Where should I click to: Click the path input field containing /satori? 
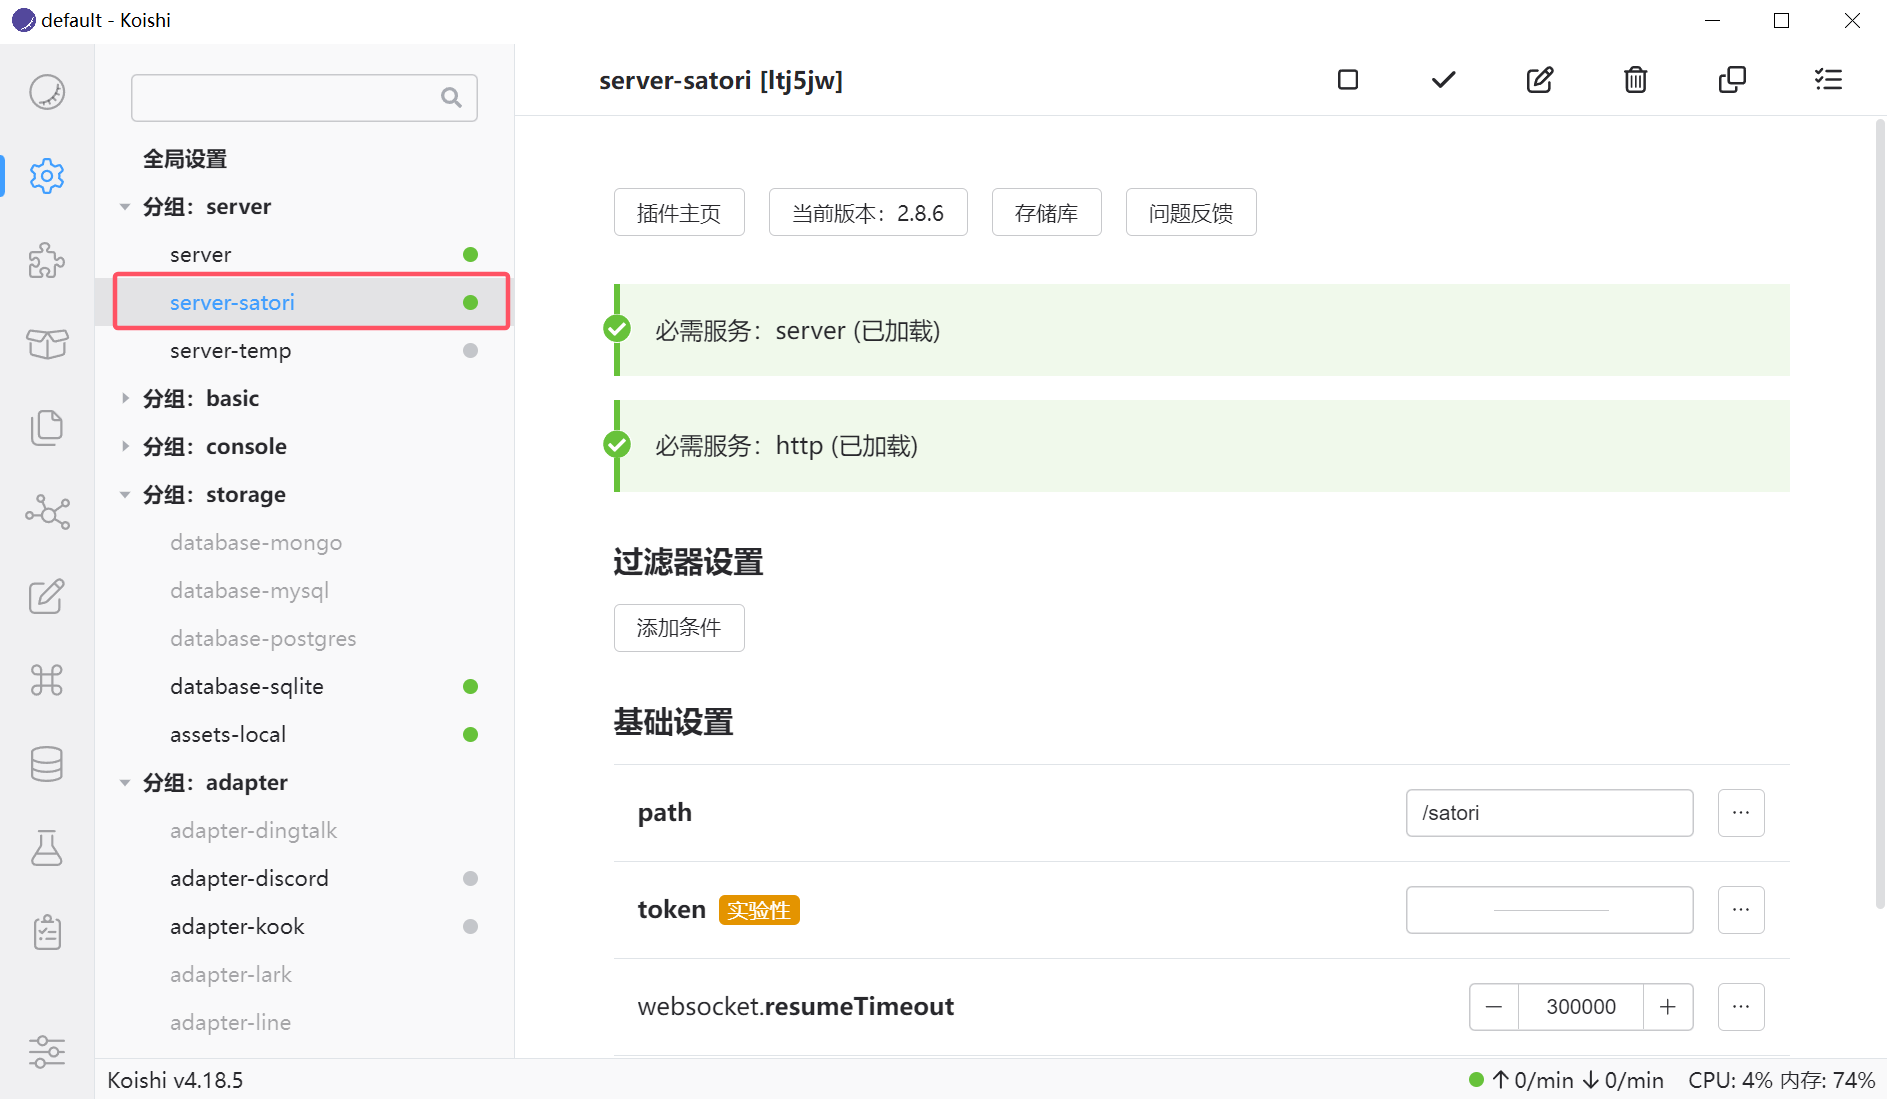(1549, 813)
